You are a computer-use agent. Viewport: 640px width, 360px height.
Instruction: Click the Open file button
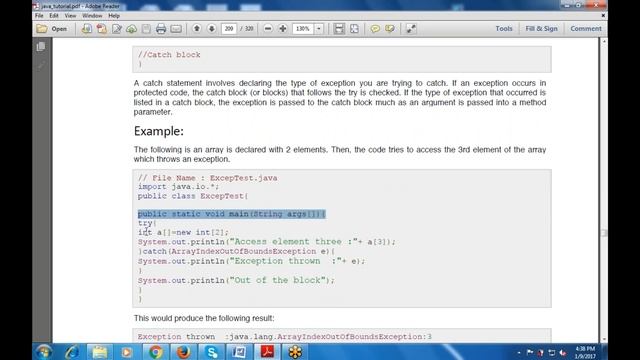[x=51, y=29]
